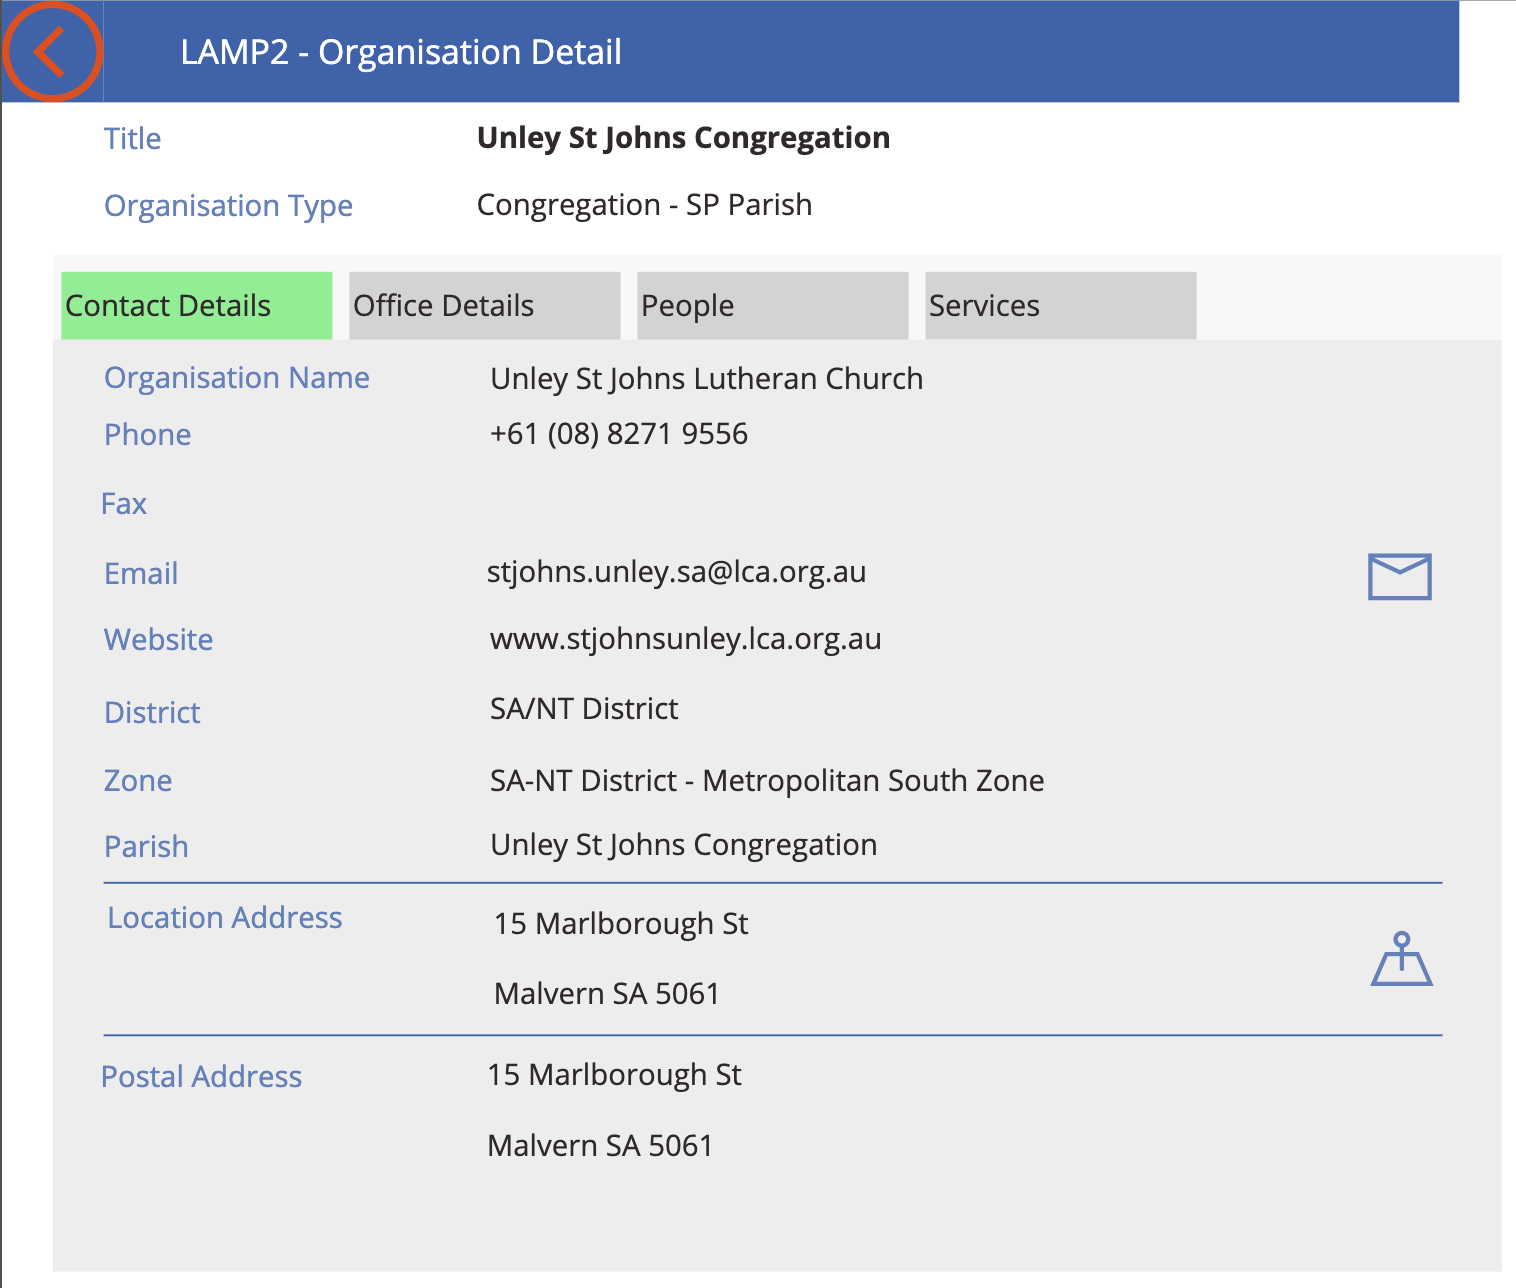Click the Location Address label
This screenshot has height=1288, width=1516.
tap(225, 918)
